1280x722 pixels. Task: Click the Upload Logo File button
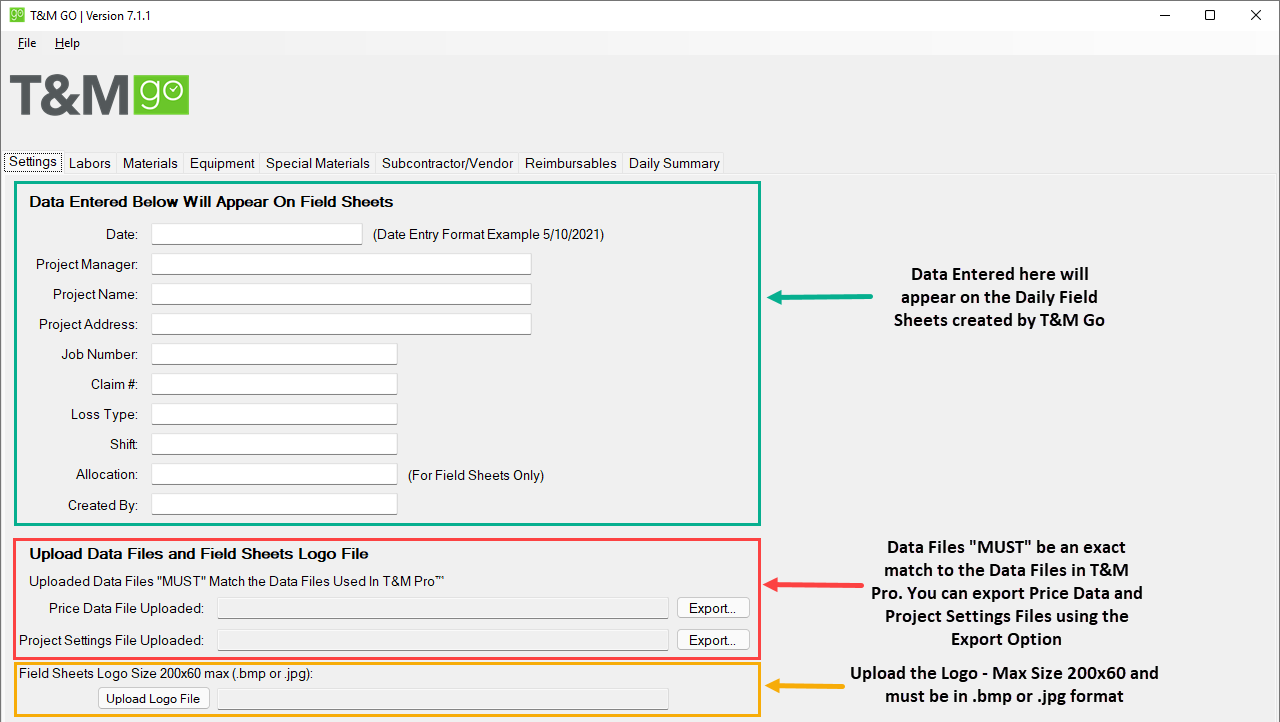pyautogui.click(x=154, y=699)
